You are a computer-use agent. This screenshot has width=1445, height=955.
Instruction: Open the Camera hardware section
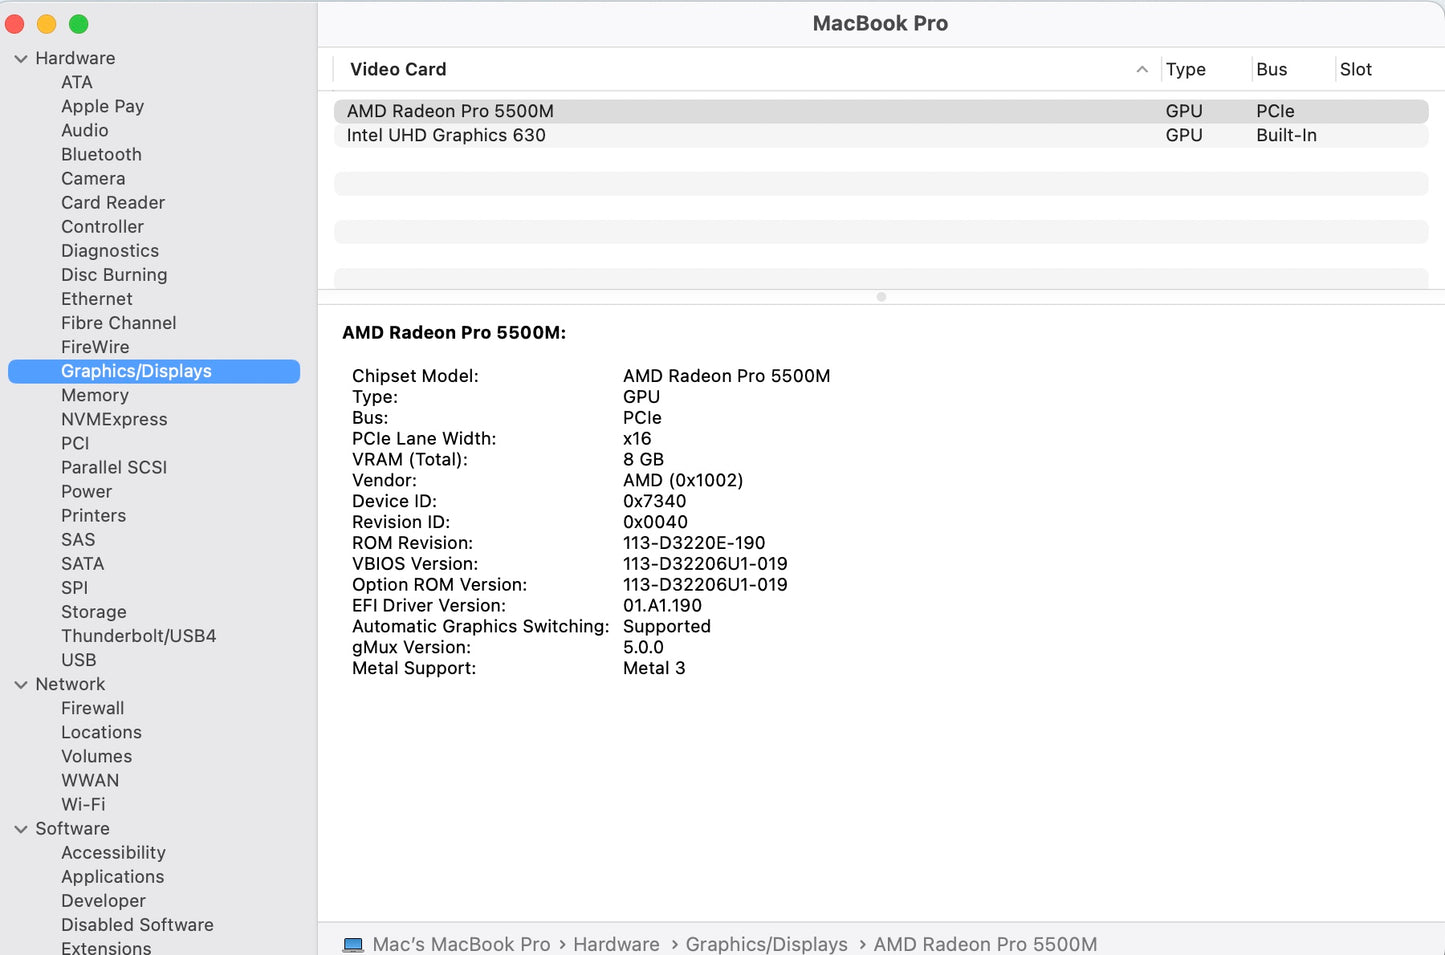93,178
